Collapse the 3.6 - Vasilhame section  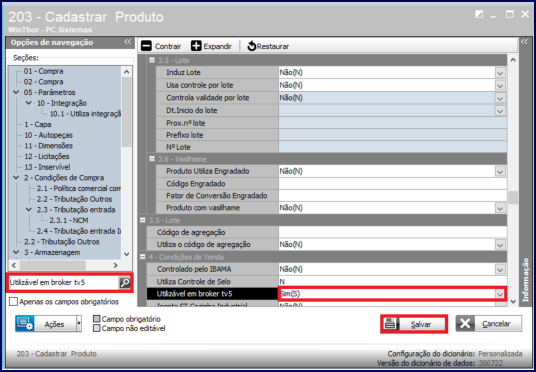click(x=152, y=159)
